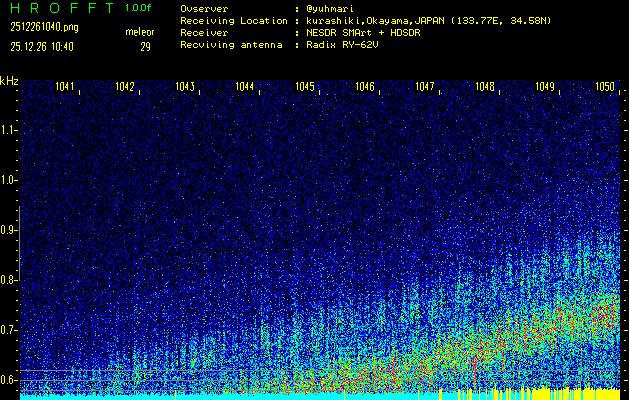Click the 1041 time marker

(65, 87)
